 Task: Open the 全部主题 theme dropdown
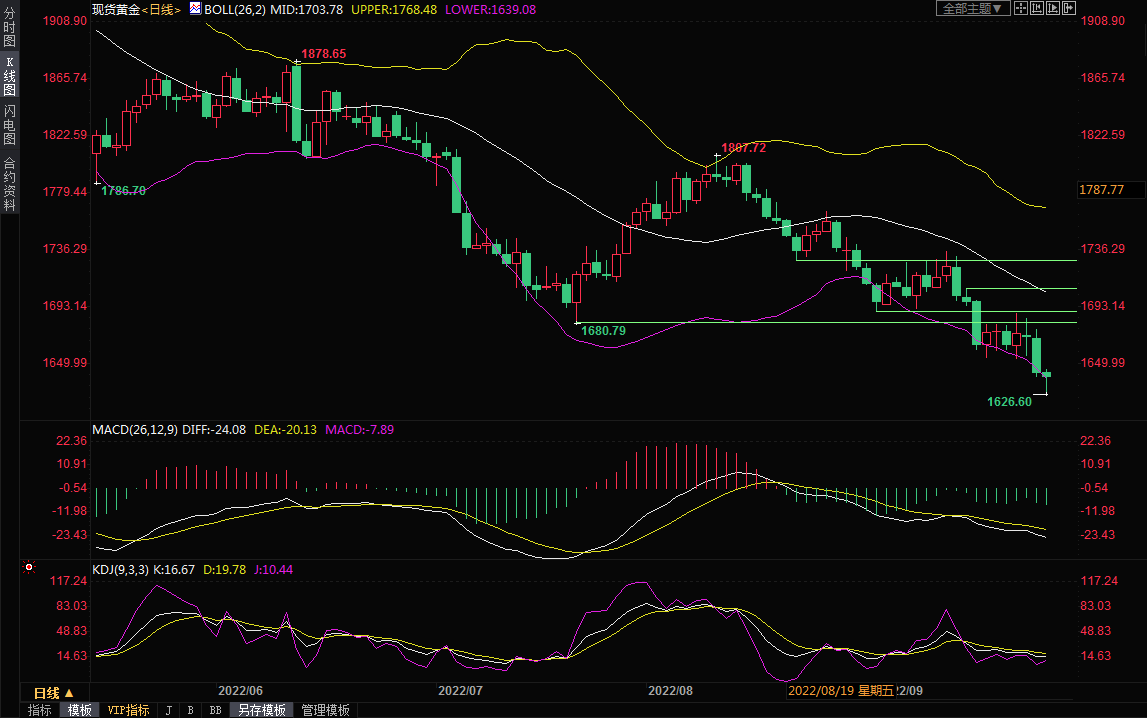(x=971, y=8)
